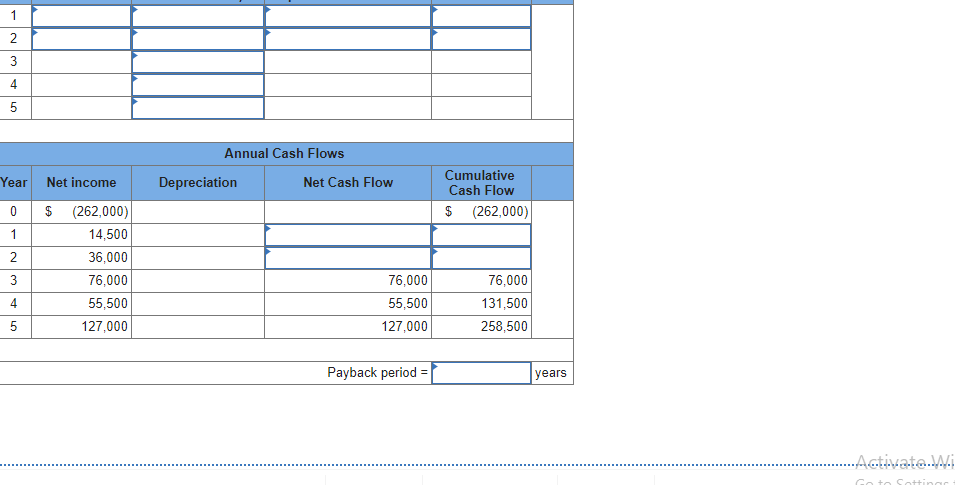Click the 'Annual Cash Flows' table title
The height and width of the screenshot is (485, 955).
pos(284,154)
